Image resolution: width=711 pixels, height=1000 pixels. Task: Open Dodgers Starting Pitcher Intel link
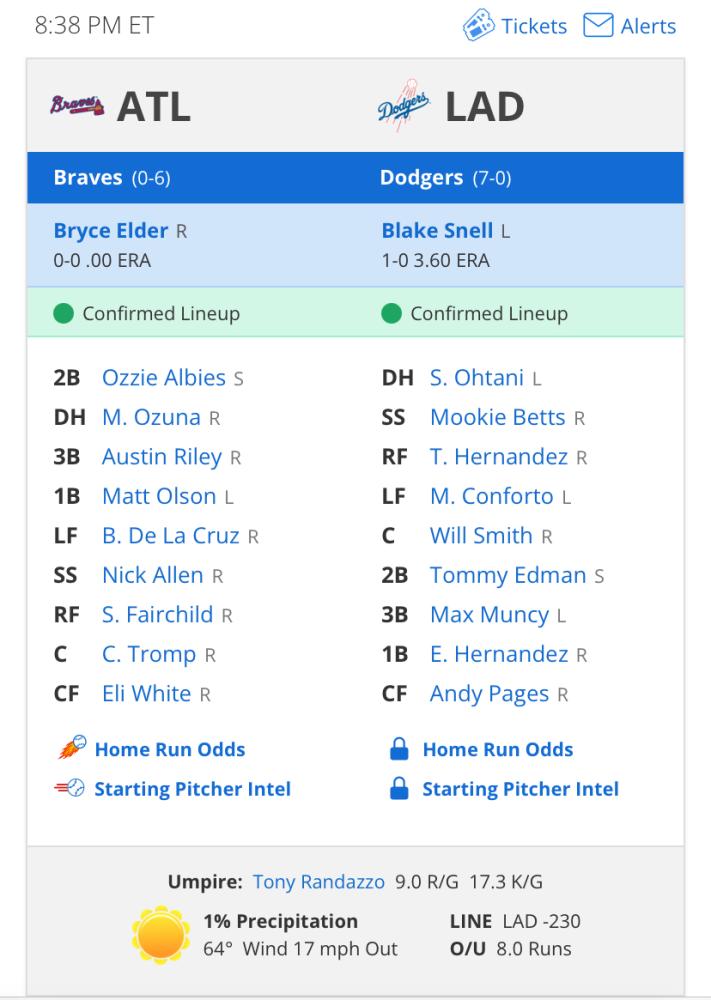(521, 789)
